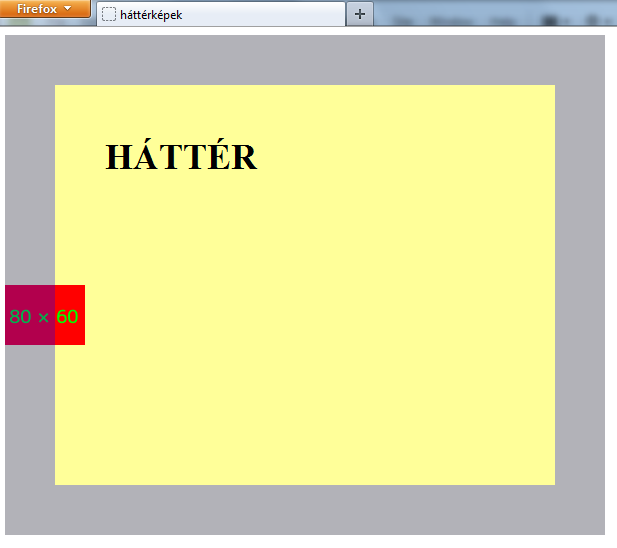The height and width of the screenshot is (548, 617).
Task: Open the orange Firefox menu button
Action: point(45,9)
